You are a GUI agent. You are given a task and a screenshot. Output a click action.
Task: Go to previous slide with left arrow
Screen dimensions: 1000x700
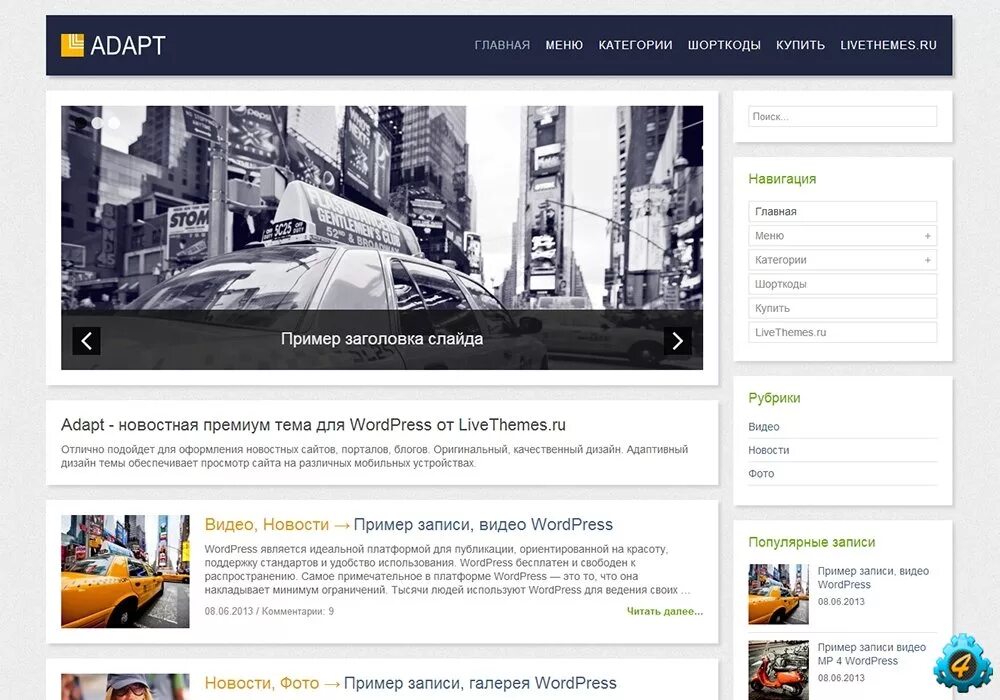click(86, 341)
